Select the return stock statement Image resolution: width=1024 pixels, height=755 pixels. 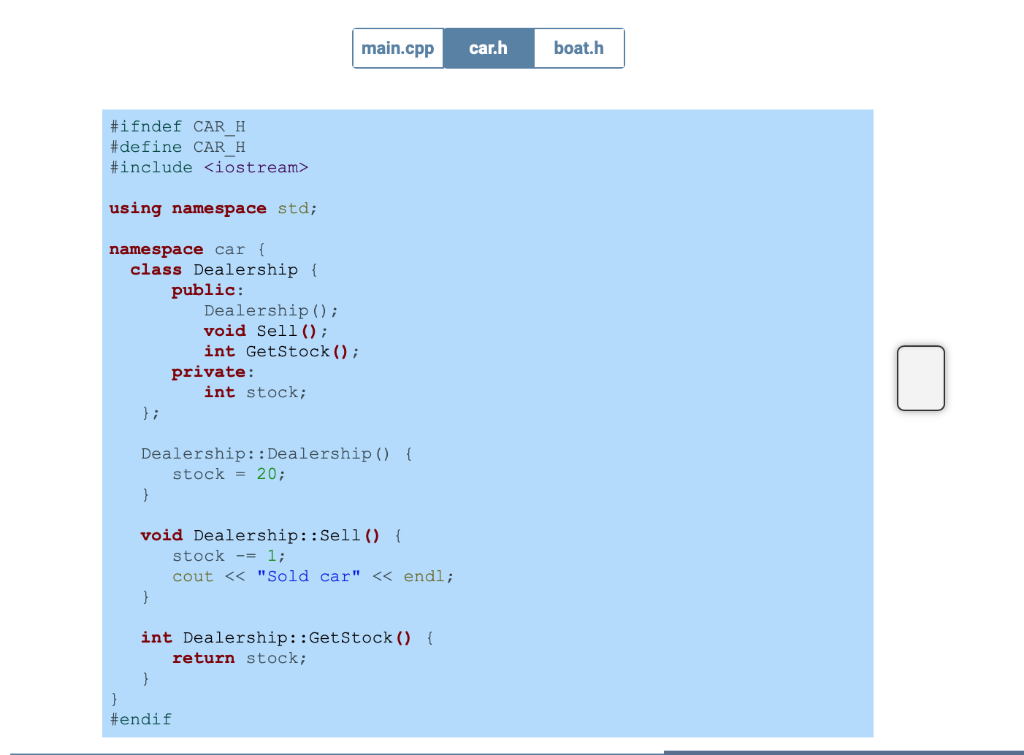[x=240, y=657]
